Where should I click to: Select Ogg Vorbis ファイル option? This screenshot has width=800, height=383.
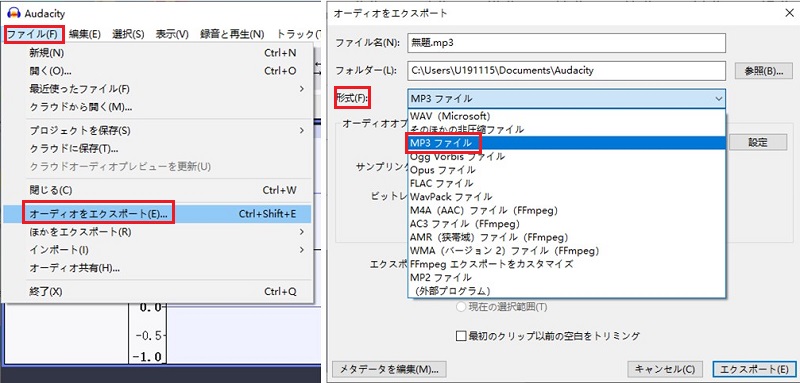tap(566, 157)
